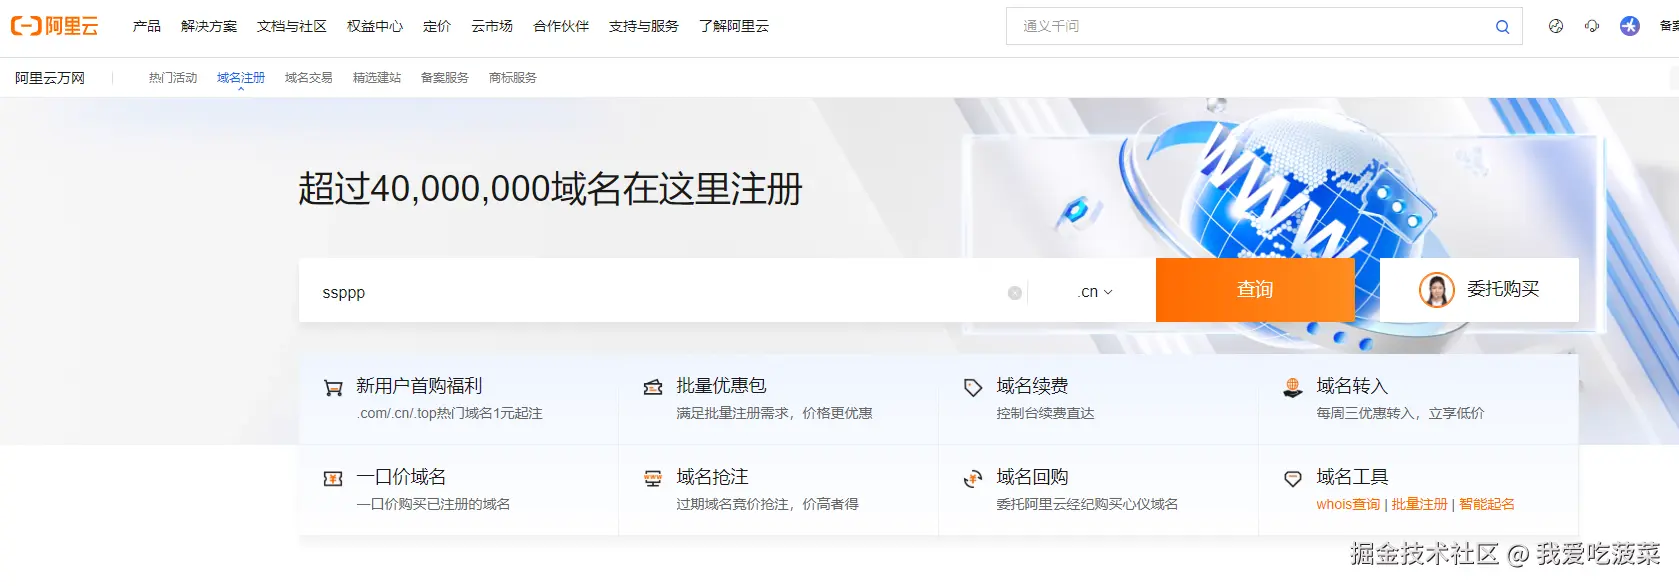This screenshot has height=586, width=1679.
Task: Click the shopping cart icon for 新用户首购福利
Action: point(333,388)
